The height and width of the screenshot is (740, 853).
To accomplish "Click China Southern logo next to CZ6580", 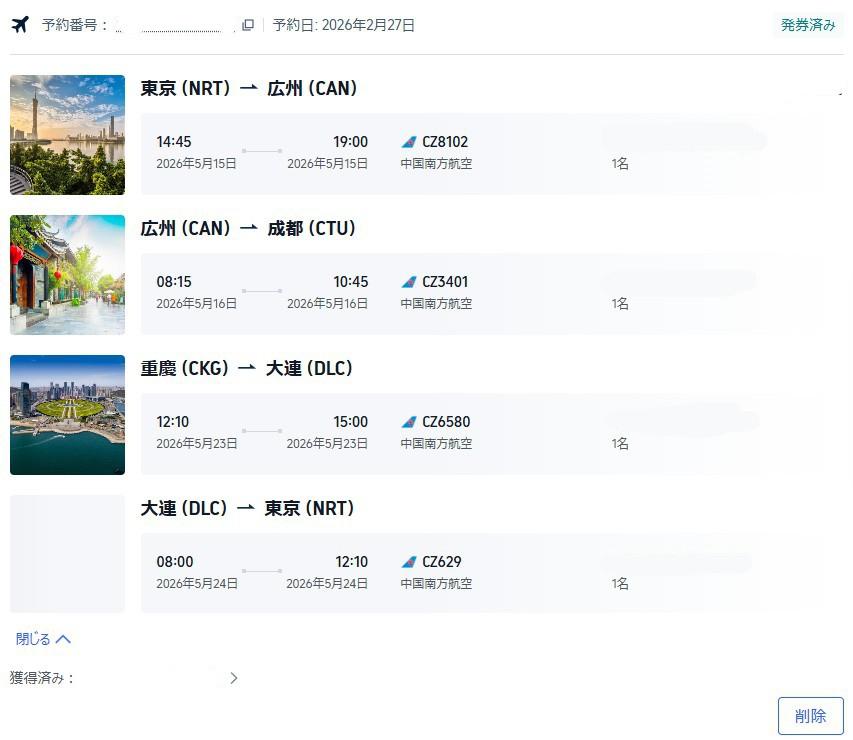I will click(409, 422).
